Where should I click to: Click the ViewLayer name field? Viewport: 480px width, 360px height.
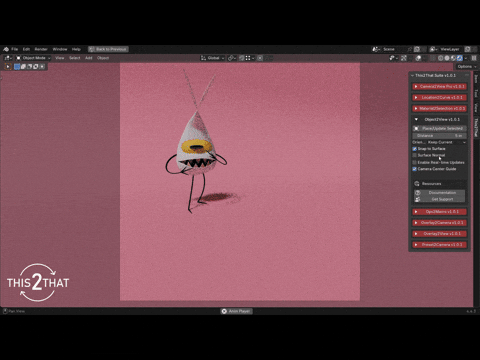click(450, 49)
